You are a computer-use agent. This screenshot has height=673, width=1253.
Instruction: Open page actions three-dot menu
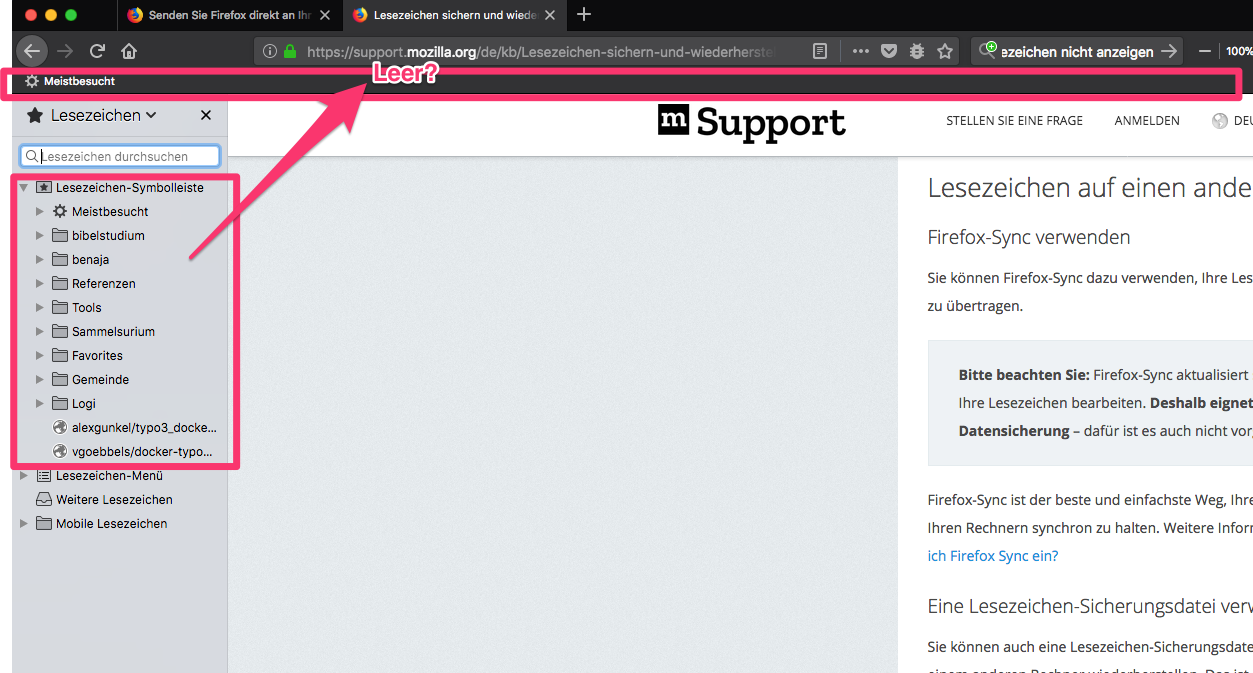[860, 51]
